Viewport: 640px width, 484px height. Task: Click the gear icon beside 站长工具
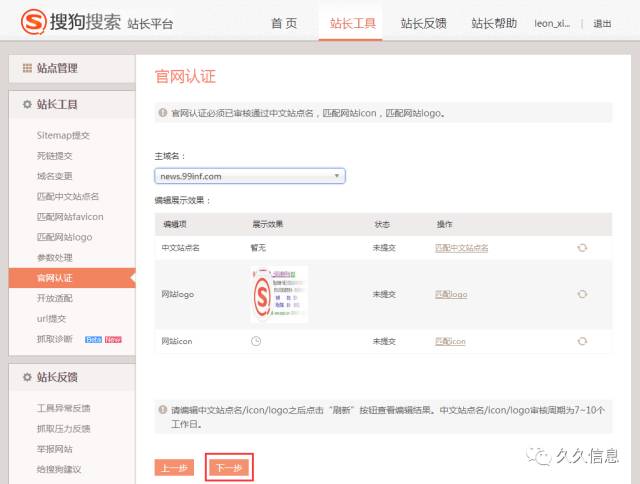click(26, 104)
